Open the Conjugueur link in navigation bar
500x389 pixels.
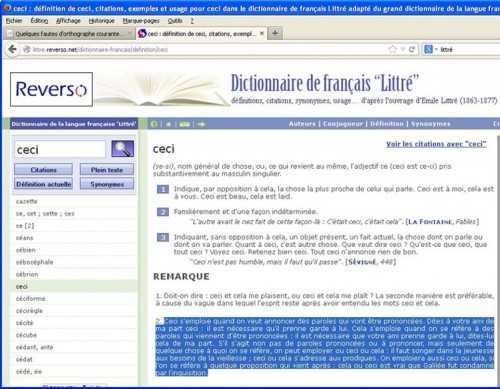click(343, 124)
